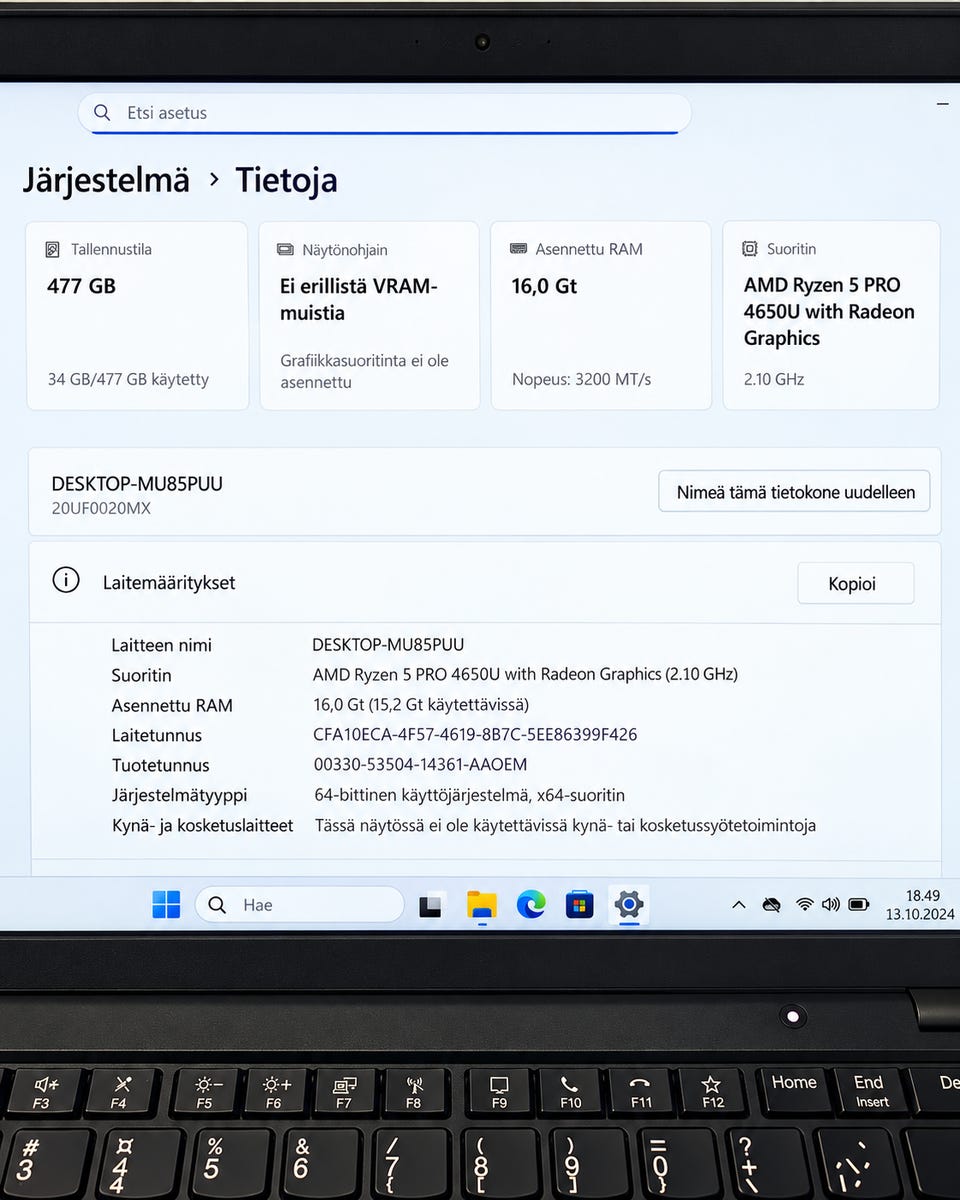Screen dimensions: 960x1200
Task: Click the Etsi asetus search field
Action: pos(385,113)
